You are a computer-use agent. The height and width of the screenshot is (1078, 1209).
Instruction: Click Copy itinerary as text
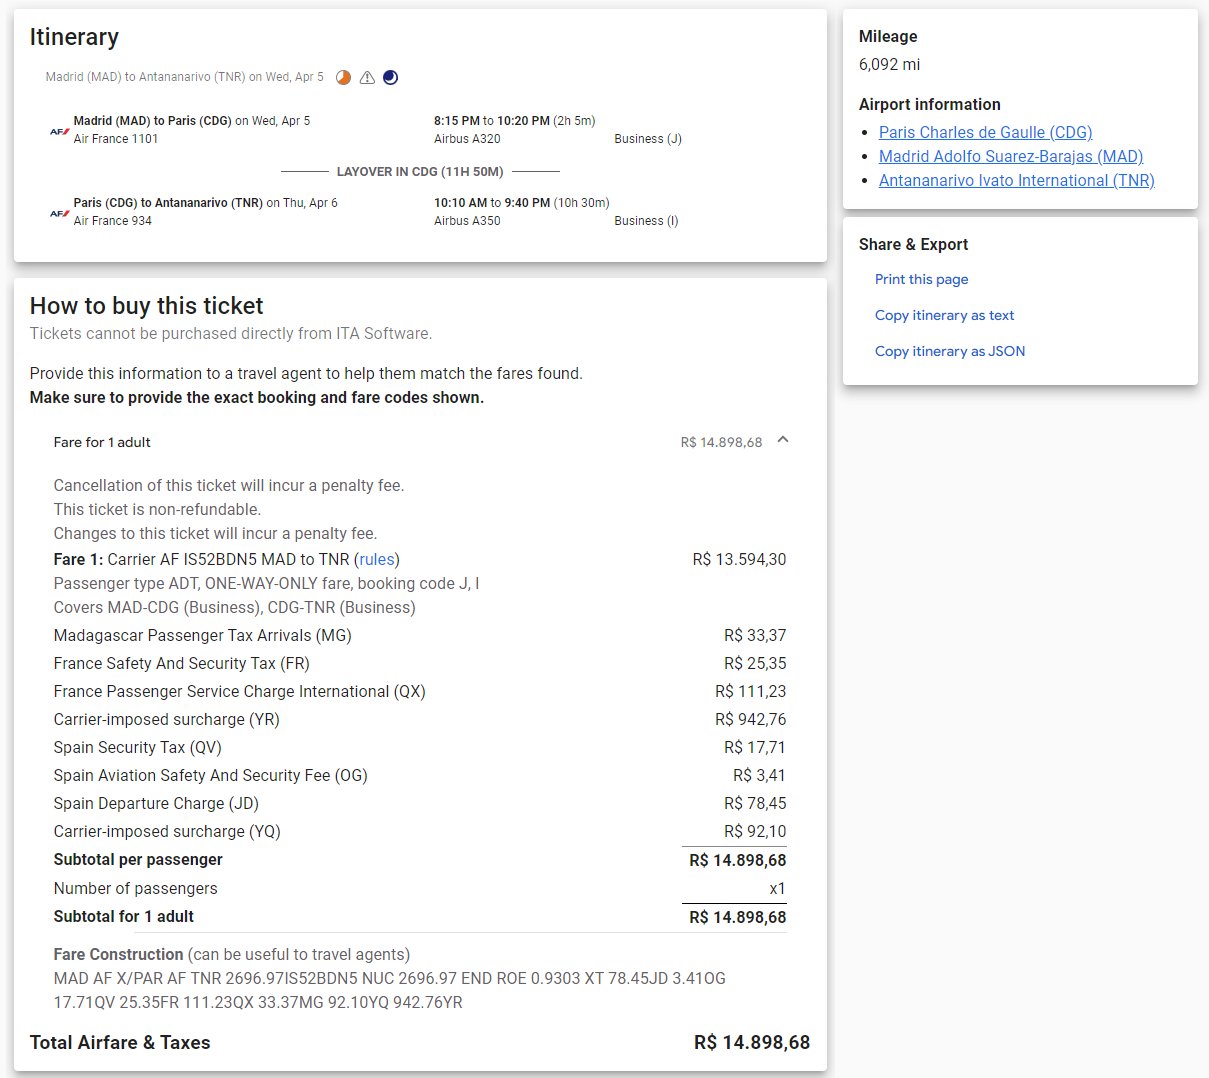(944, 315)
